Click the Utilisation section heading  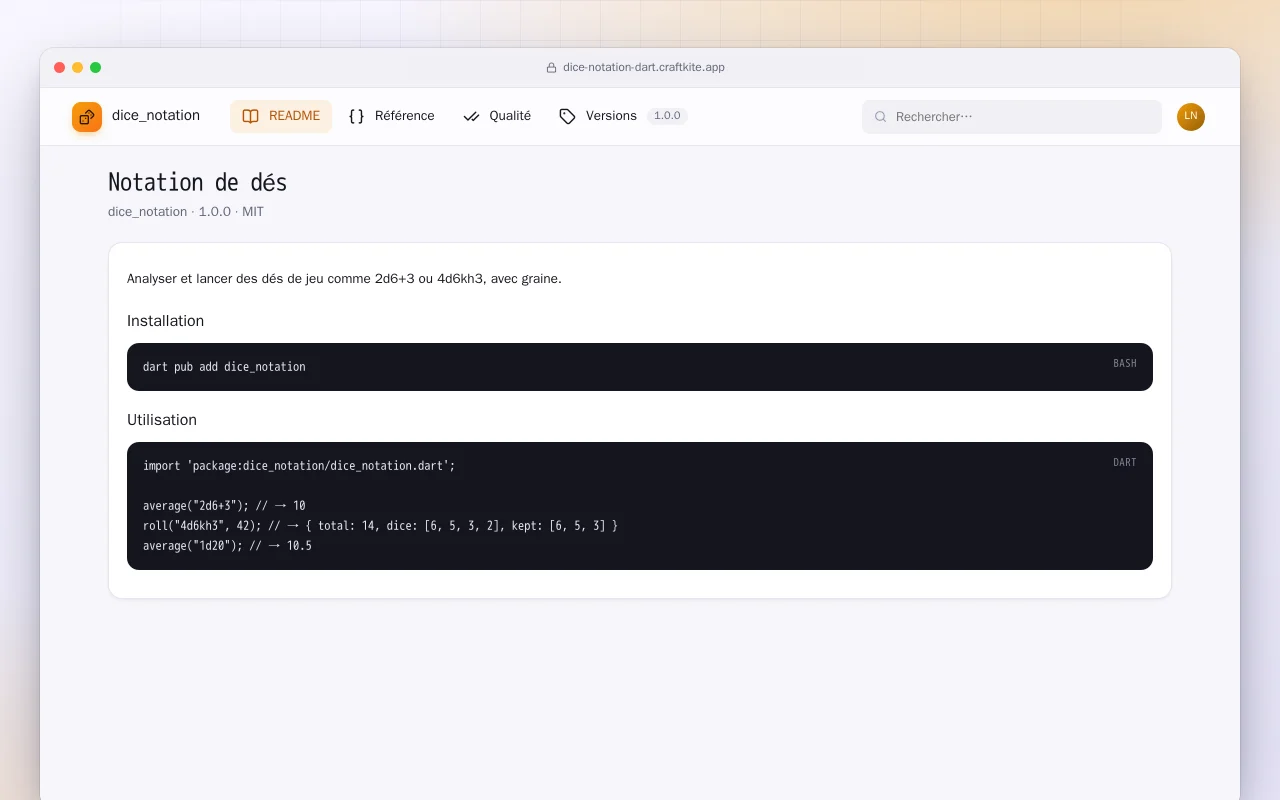coord(162,420)
